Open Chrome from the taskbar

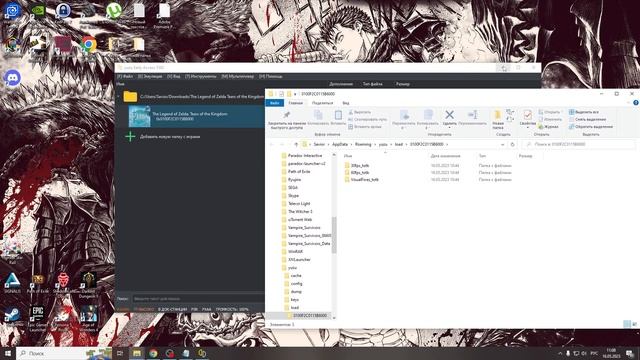point(153,353)
